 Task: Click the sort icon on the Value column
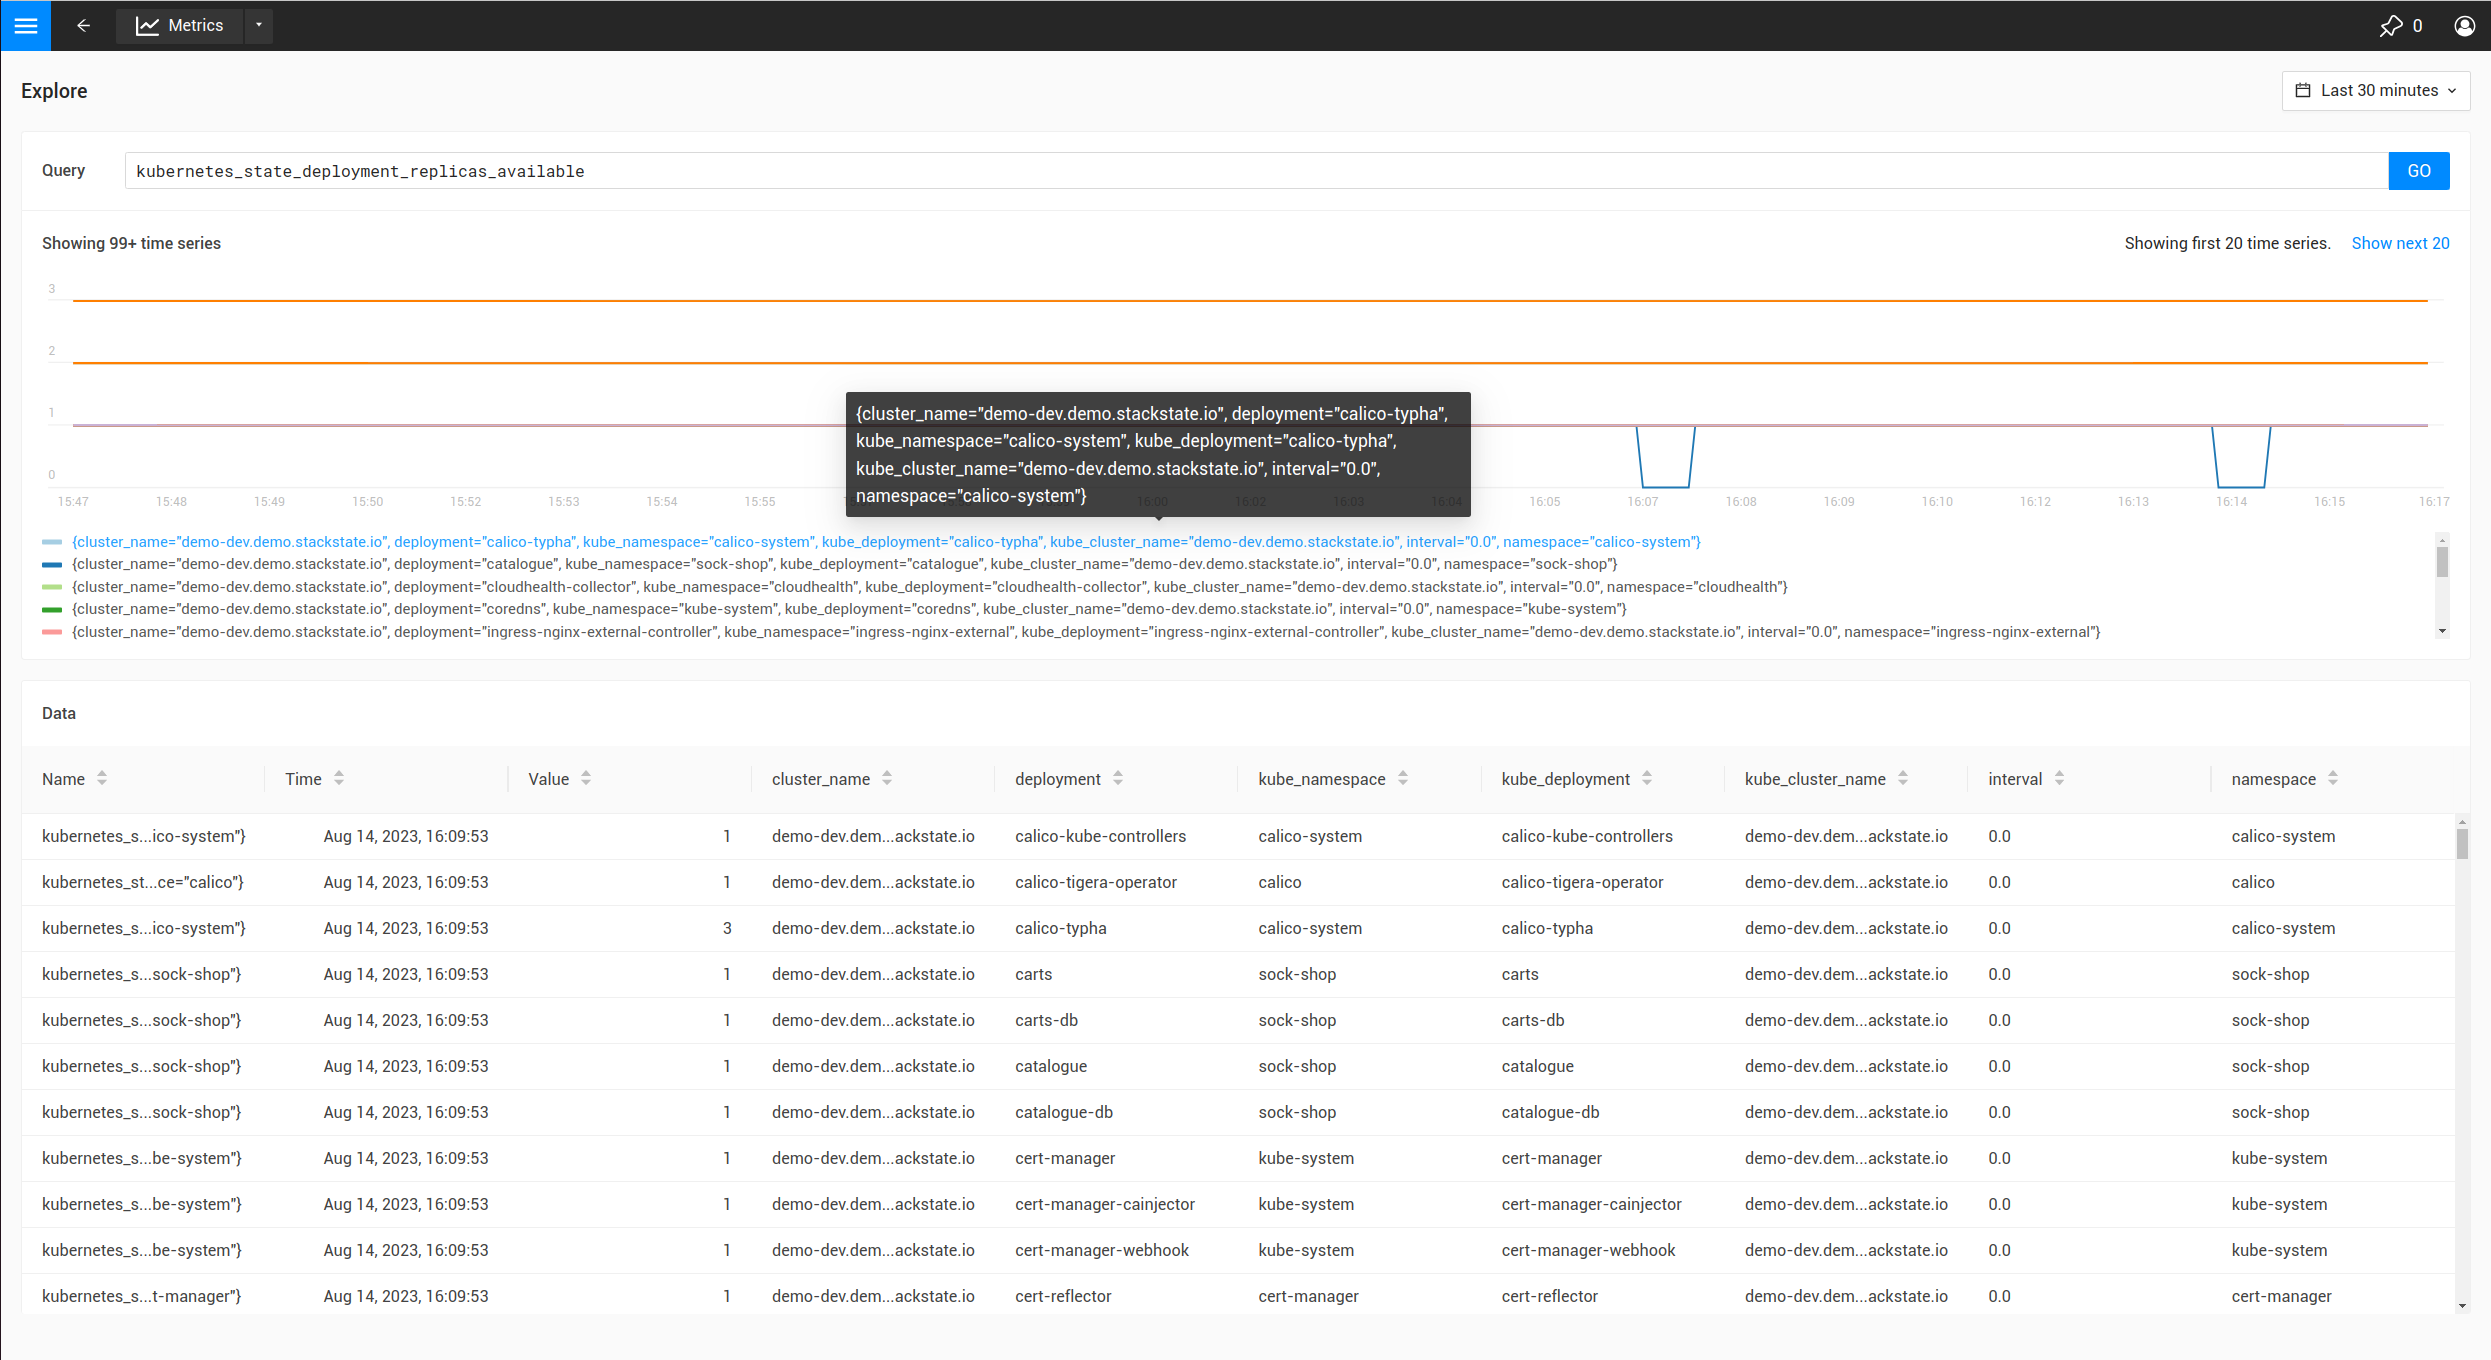(x=586, y=778)
